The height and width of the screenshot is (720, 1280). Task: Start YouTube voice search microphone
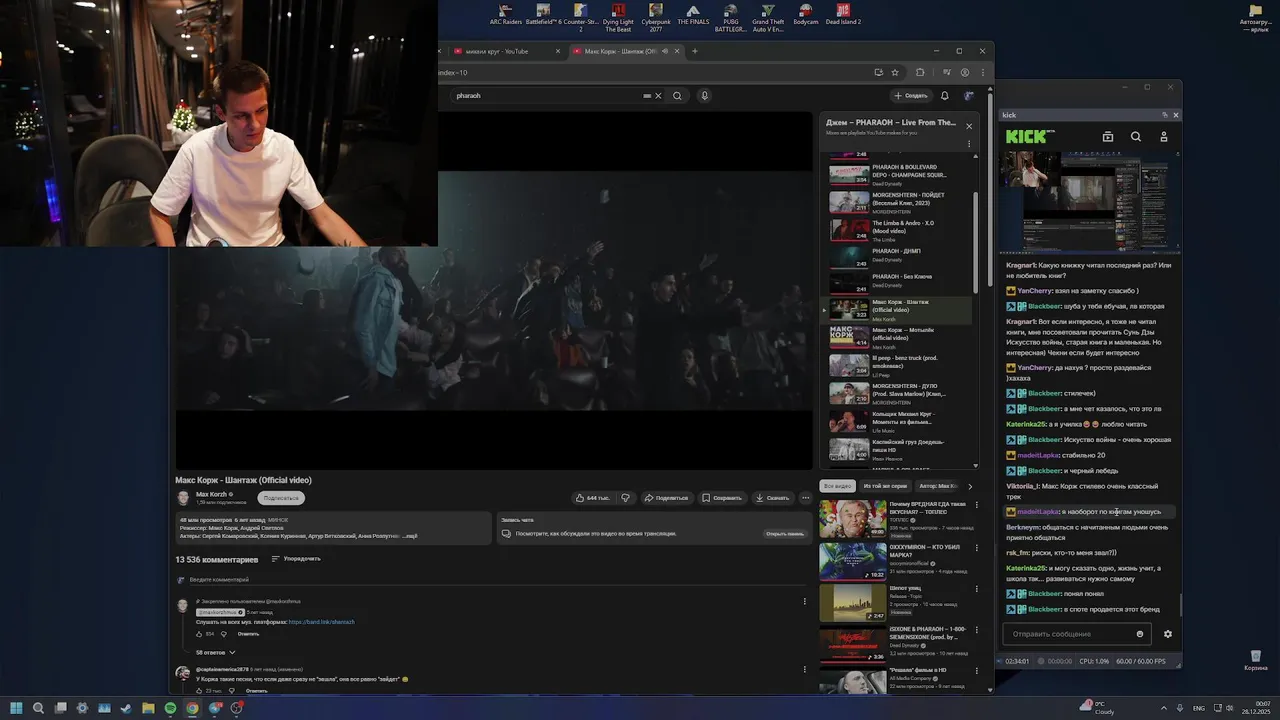704,96
